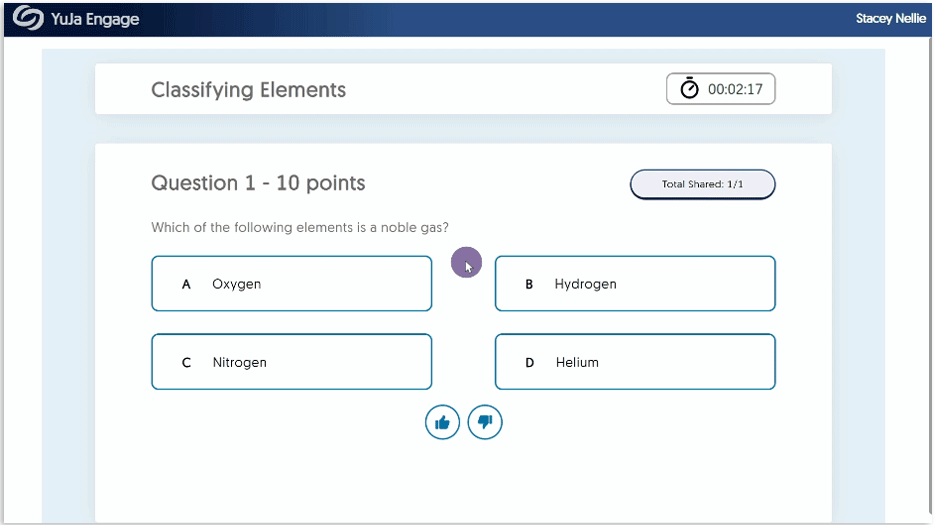Choose Nitrogen as the answer

(x=291, y=362)
